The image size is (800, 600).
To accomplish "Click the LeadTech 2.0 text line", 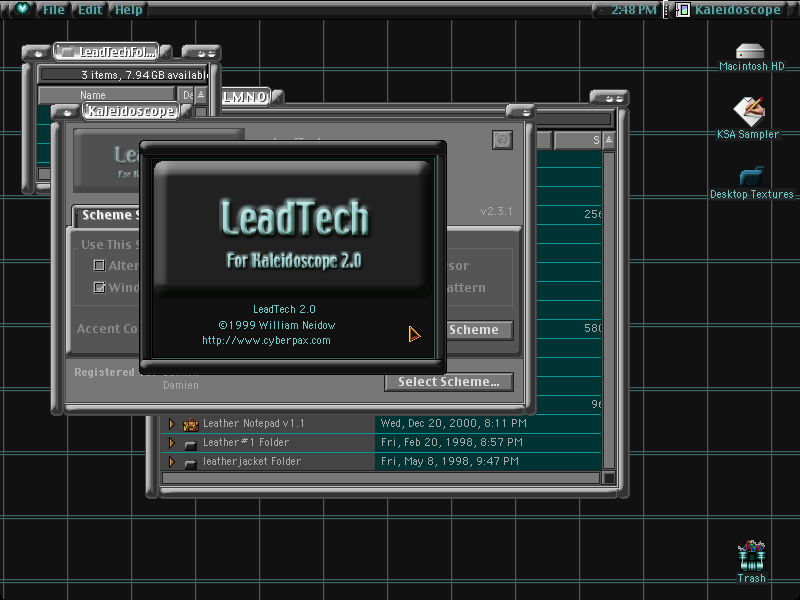I will 284,309.
